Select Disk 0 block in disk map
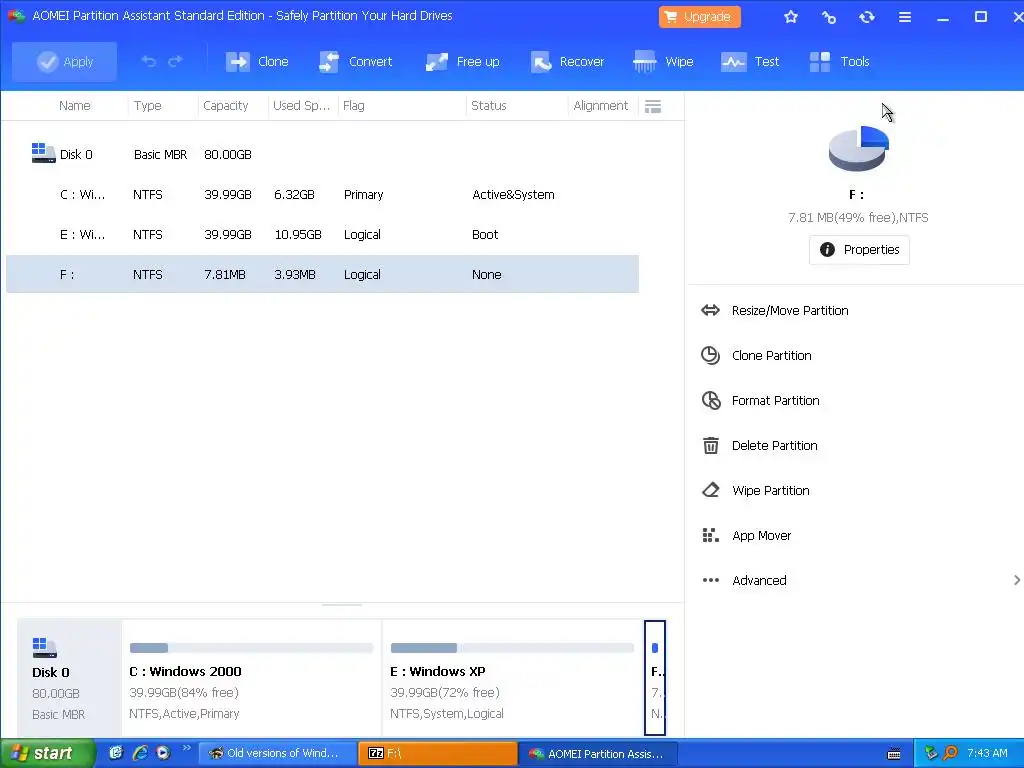Viewport: 1024px width, 768px height. [x=69, y=678]
